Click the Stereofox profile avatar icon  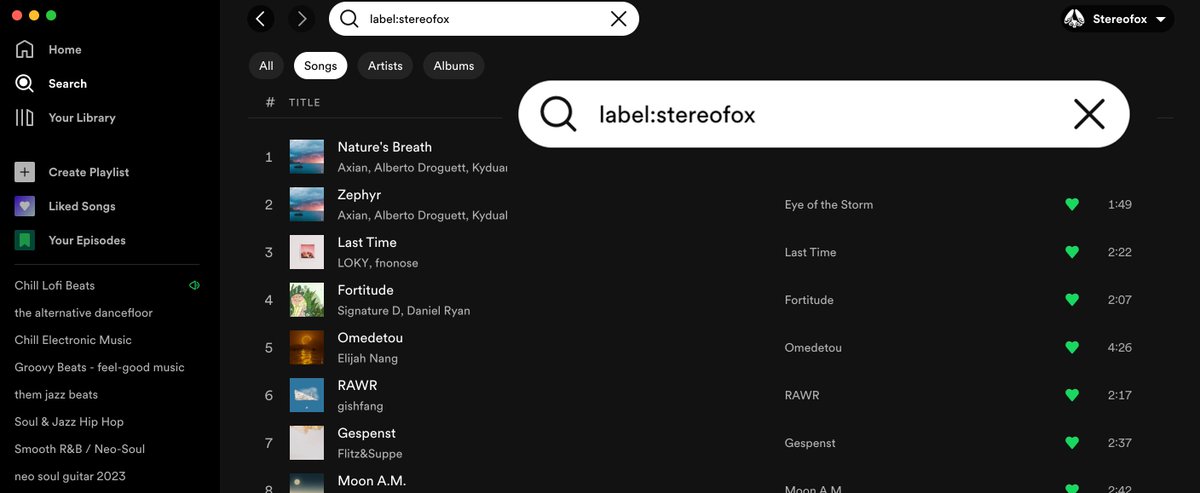pyautogui.click(x=1074, y=19)
